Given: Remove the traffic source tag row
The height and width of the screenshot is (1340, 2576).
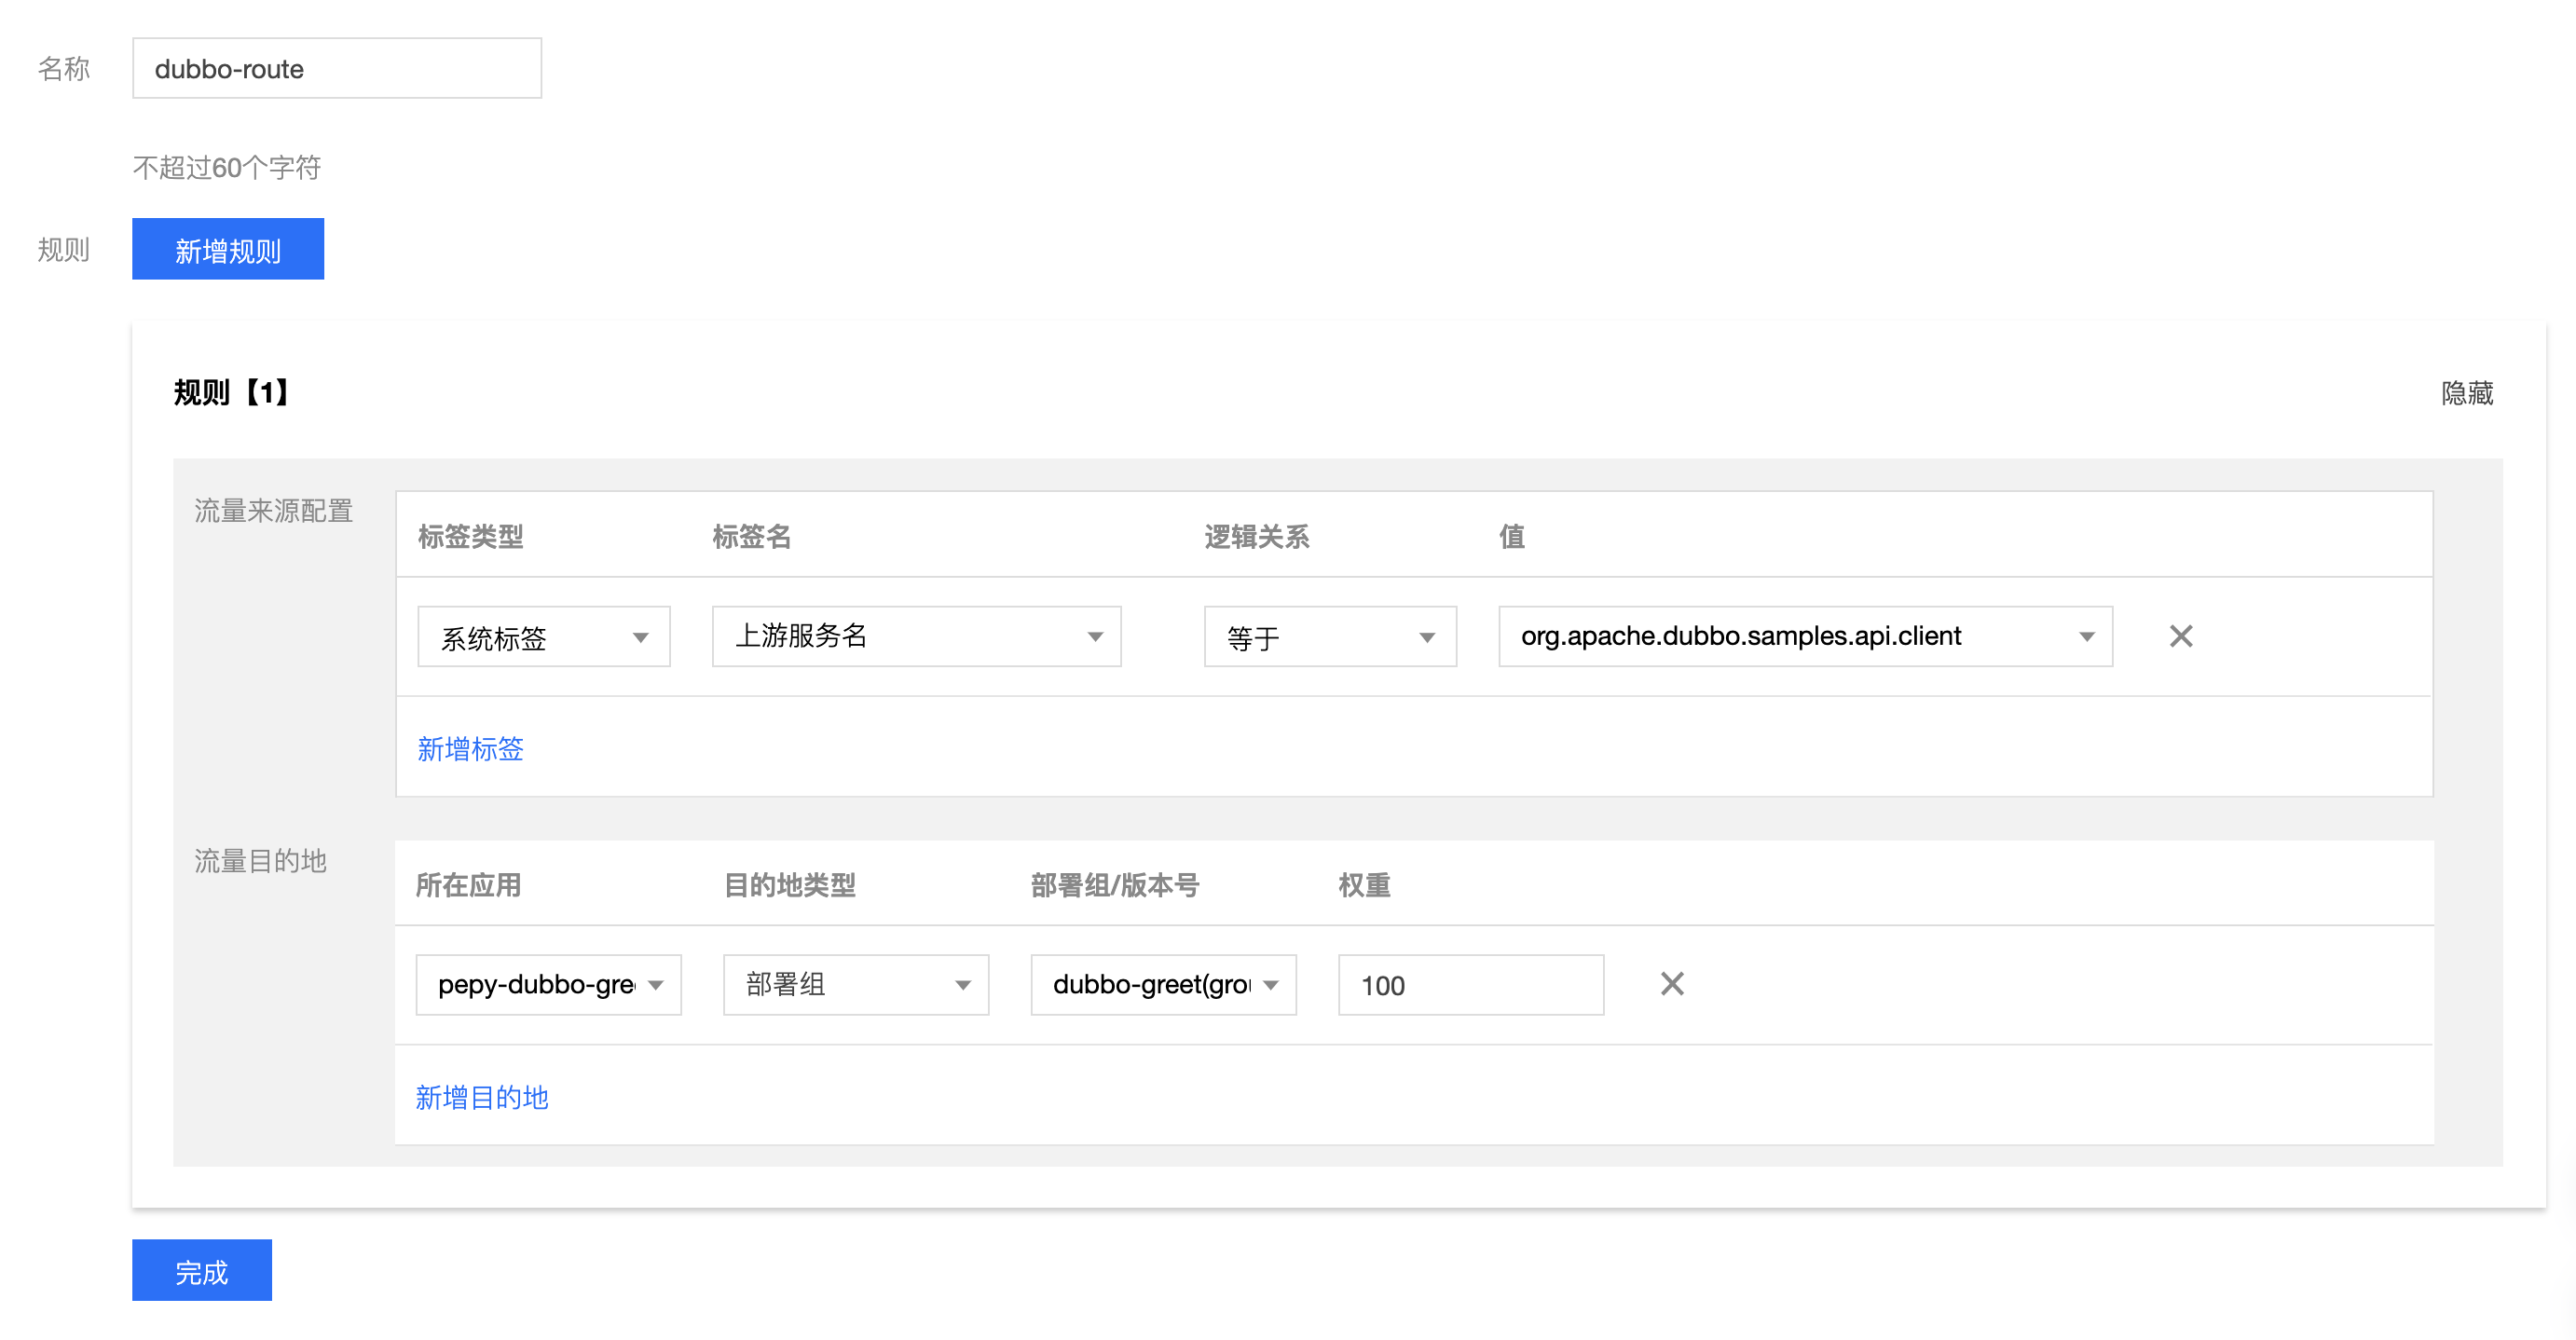Looking at the screenshot, I should pyautogui.click(x=2181, y=636).
